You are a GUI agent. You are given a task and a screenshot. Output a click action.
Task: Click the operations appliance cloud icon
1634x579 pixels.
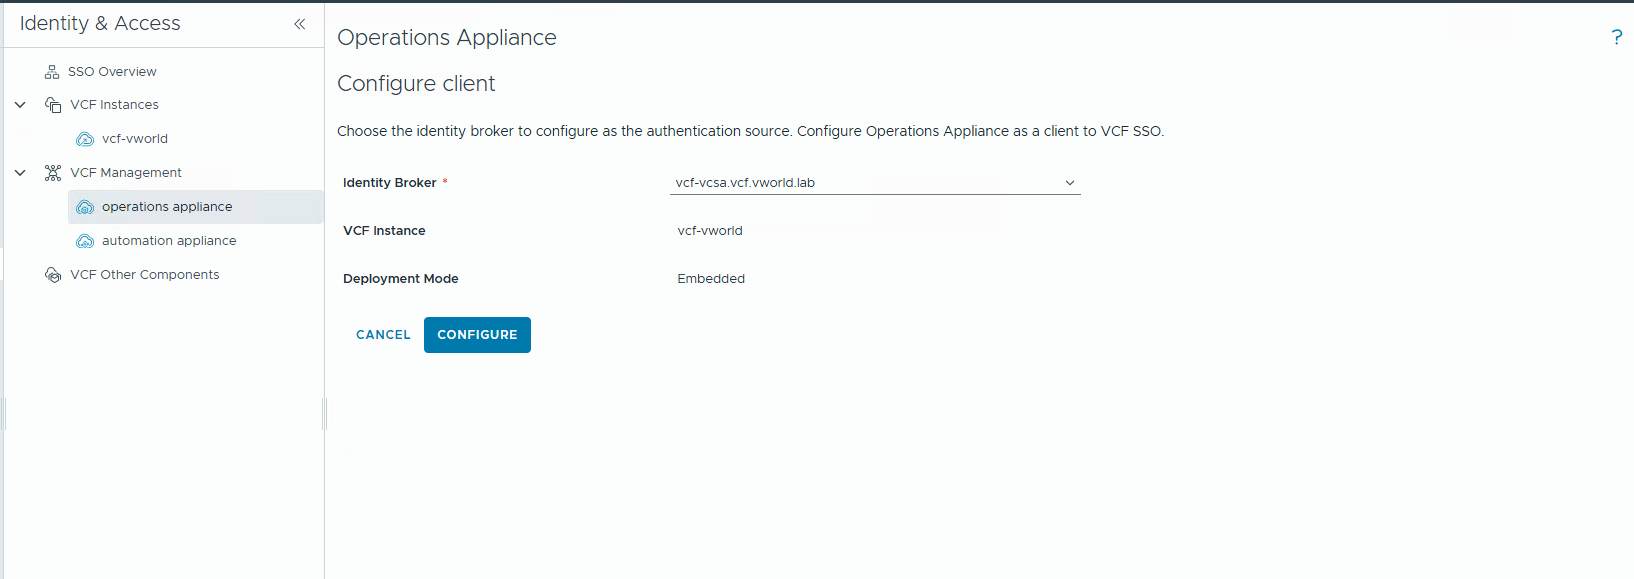[85, 207]
